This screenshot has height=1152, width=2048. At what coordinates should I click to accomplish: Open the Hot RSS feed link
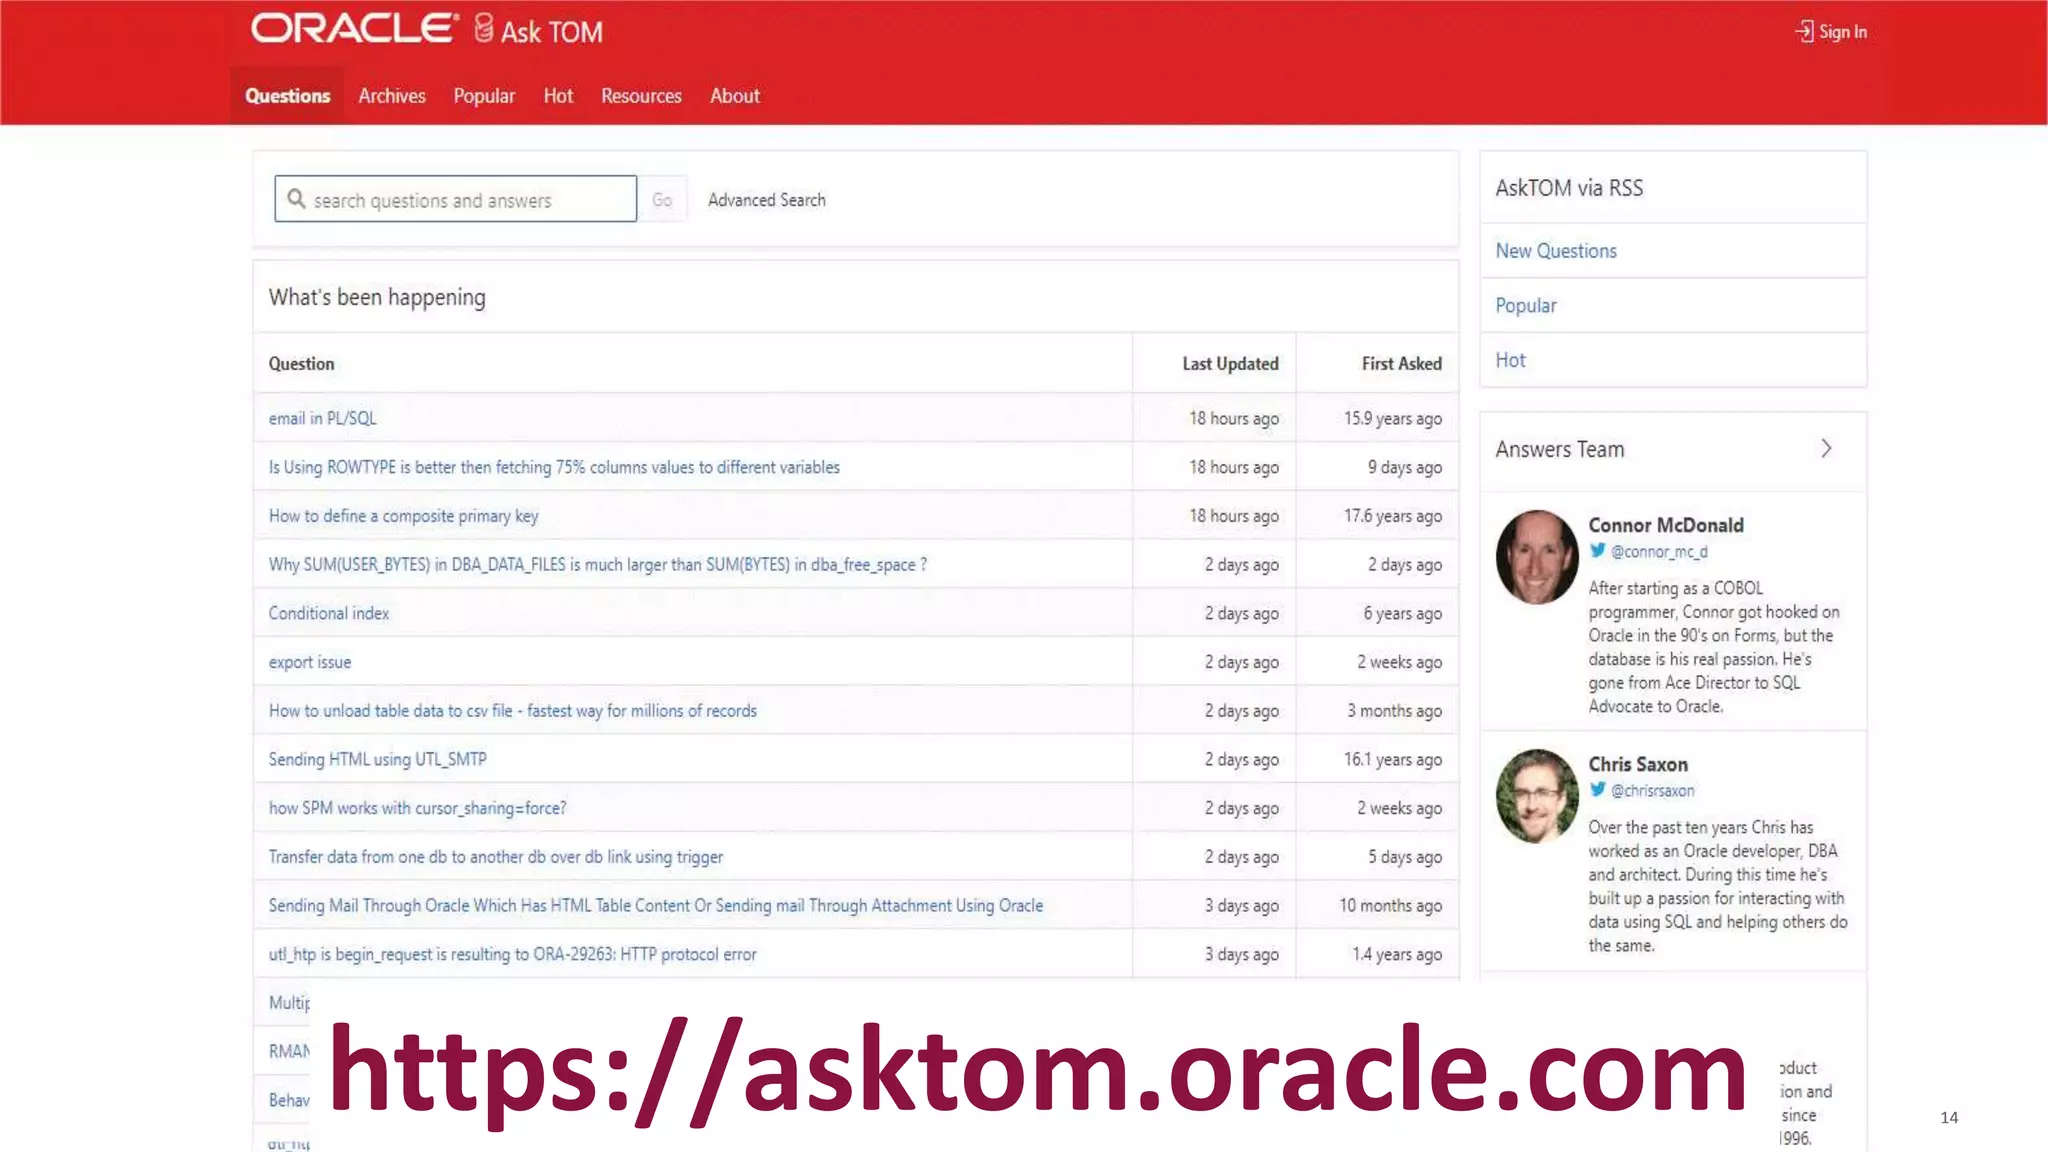[1510, 360]
